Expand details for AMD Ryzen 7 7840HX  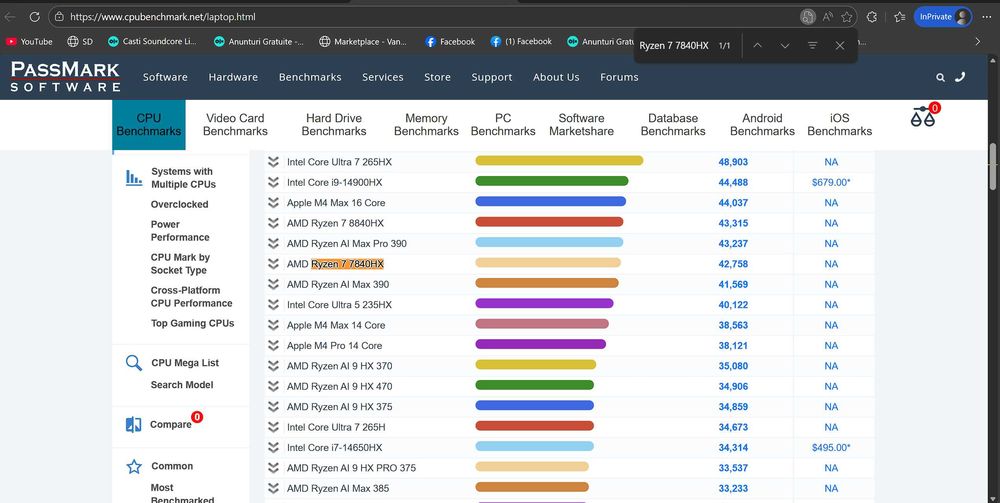pos(273,264)
